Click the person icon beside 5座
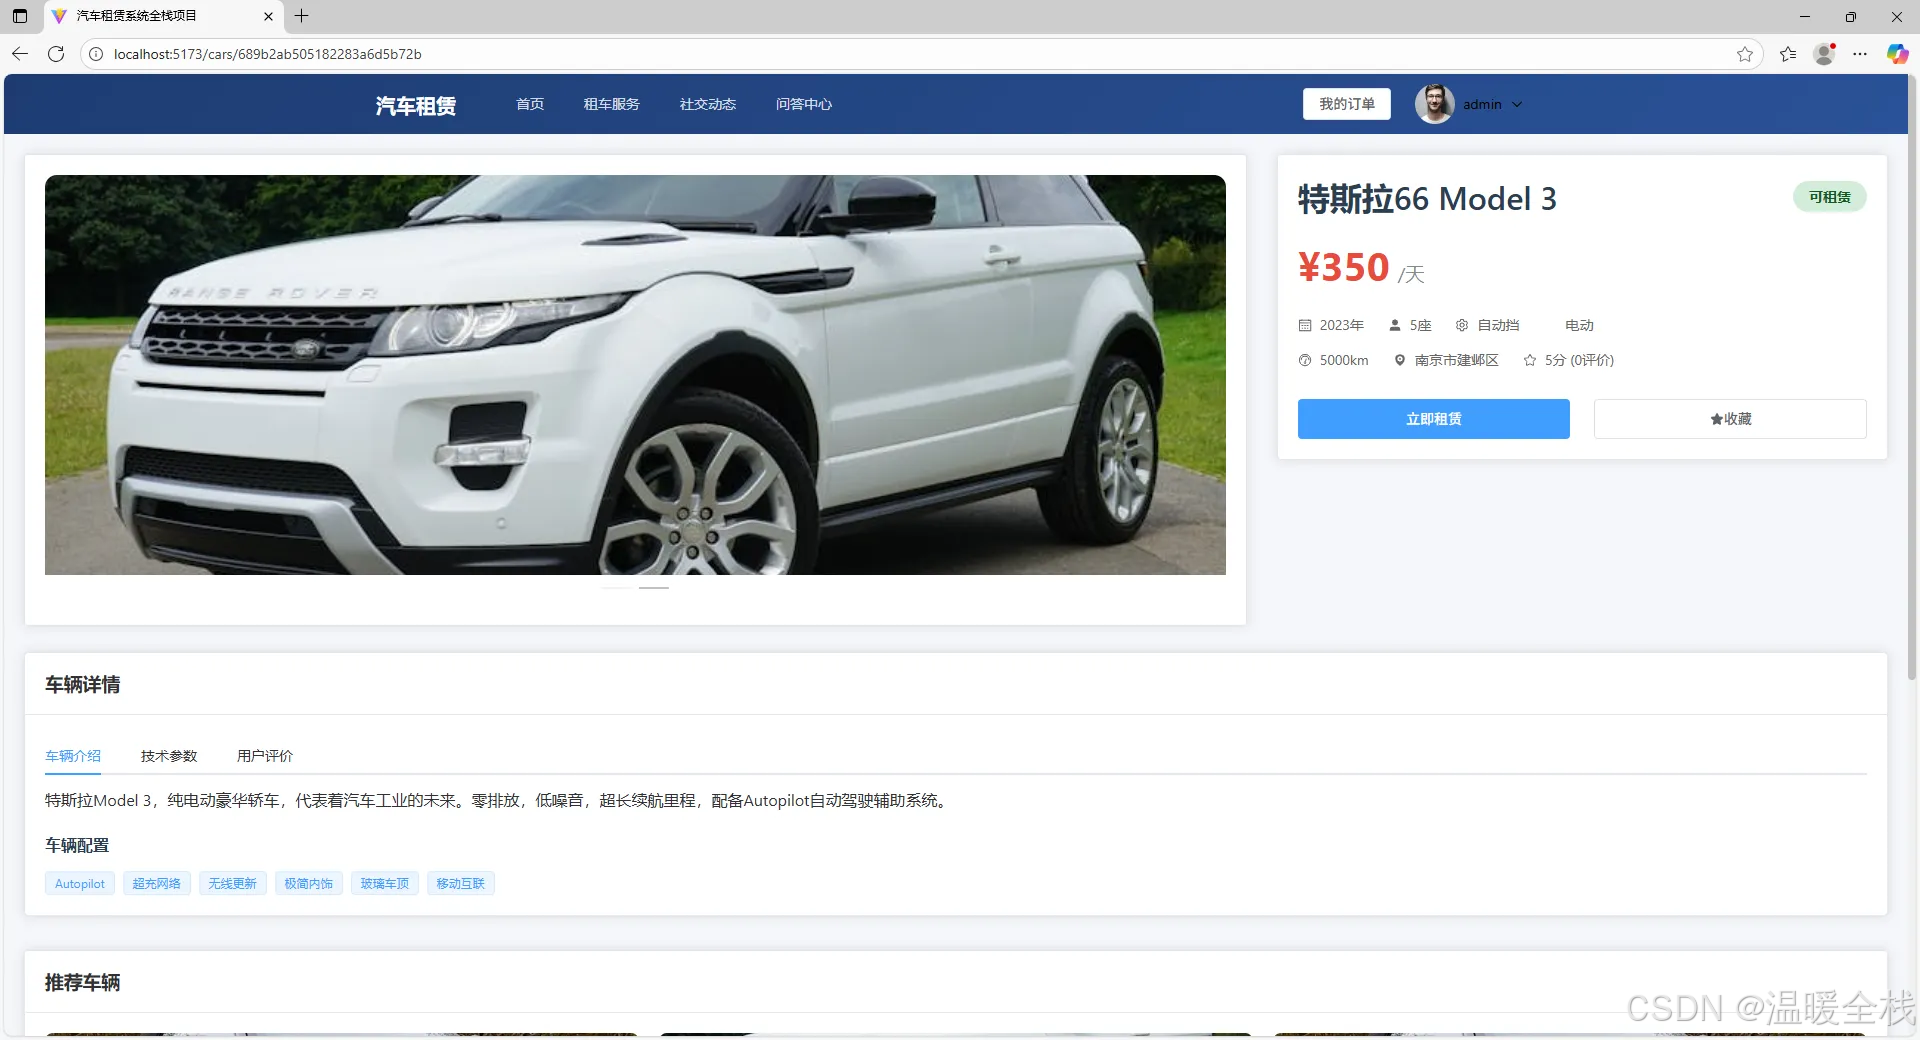This screenshot has width=1920, height=1040. (1395, 325)
